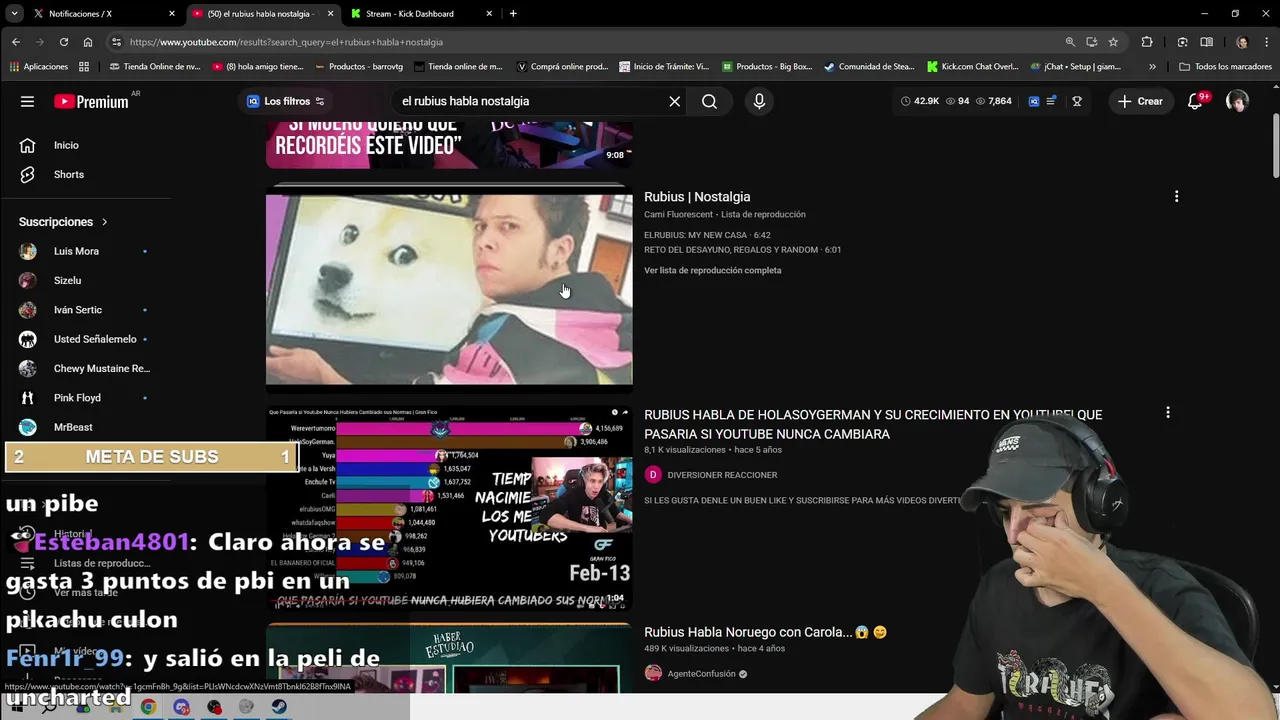Click the YouTube URL address bar

pos(590,42)
